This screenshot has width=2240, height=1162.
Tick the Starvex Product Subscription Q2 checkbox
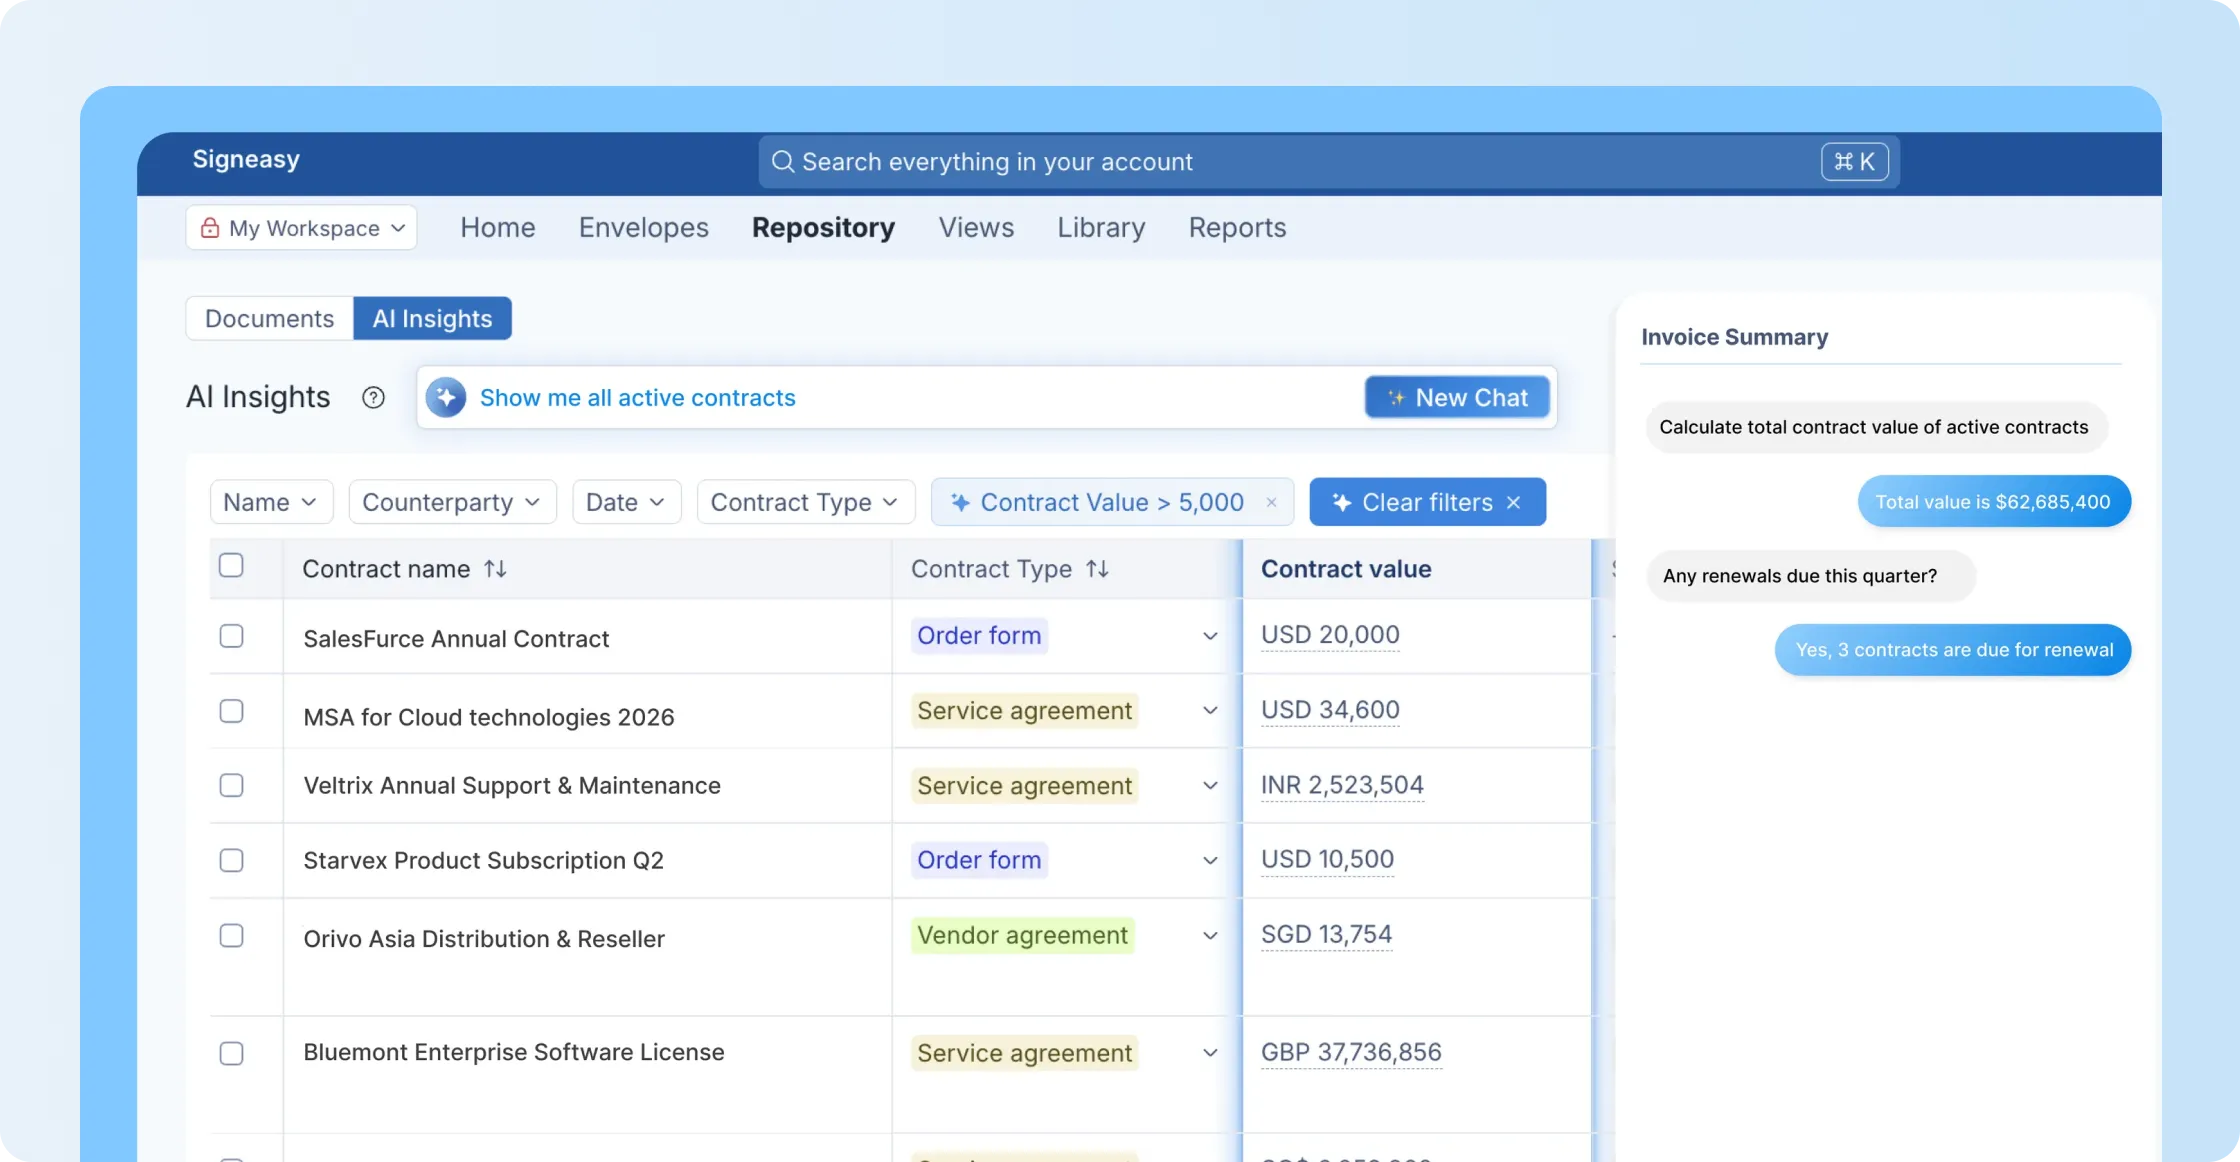pos(231,860)
